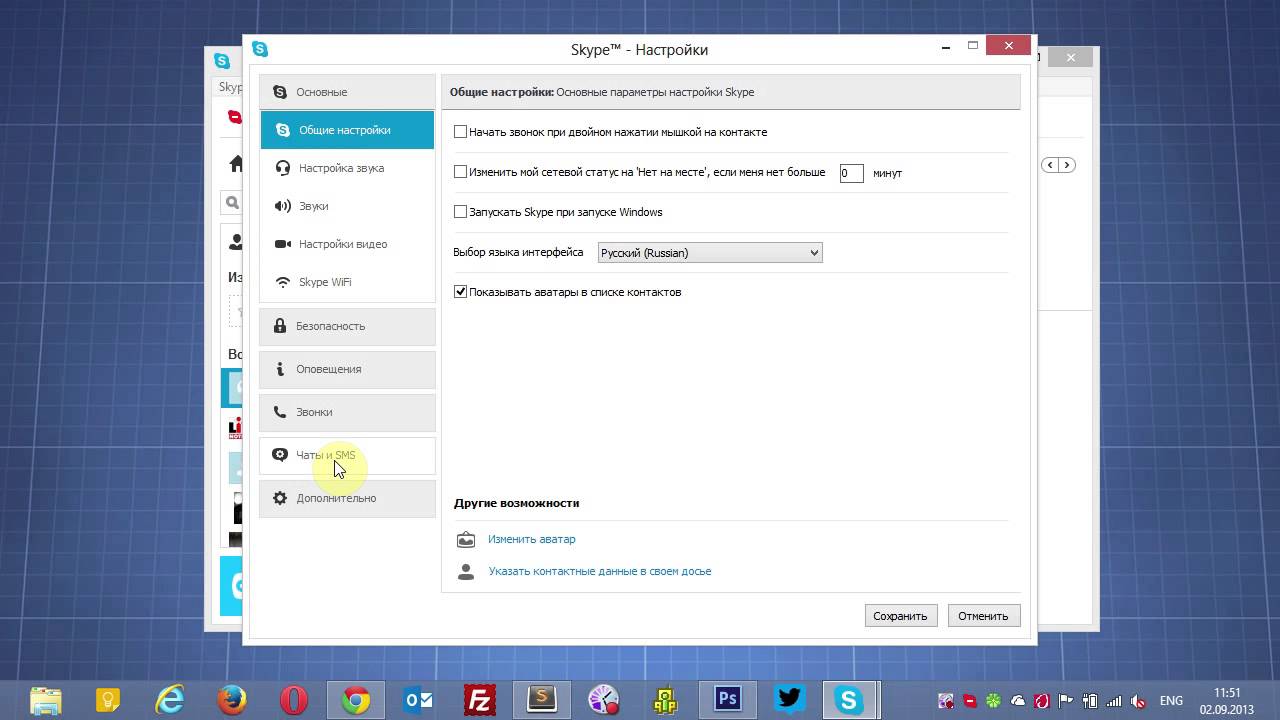Open Настройка звука sound settings
This screenshot has width=1280, height=720.
point(347,168)
